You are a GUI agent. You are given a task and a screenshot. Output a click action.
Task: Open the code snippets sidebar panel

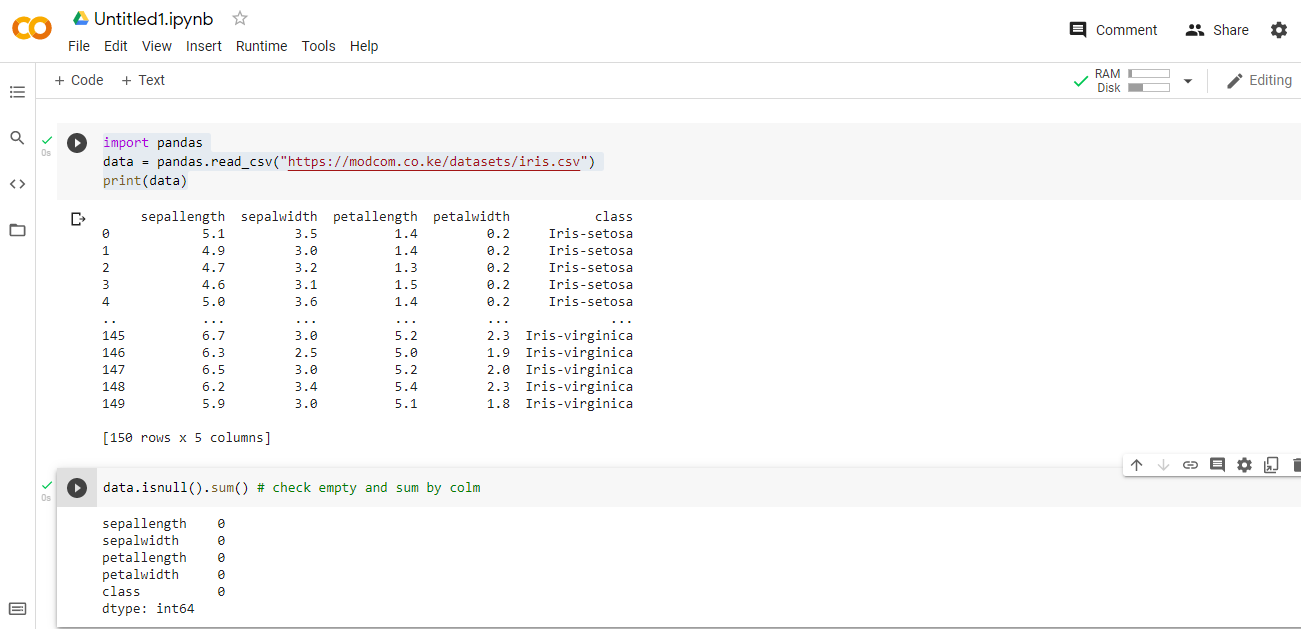point(17,183)
